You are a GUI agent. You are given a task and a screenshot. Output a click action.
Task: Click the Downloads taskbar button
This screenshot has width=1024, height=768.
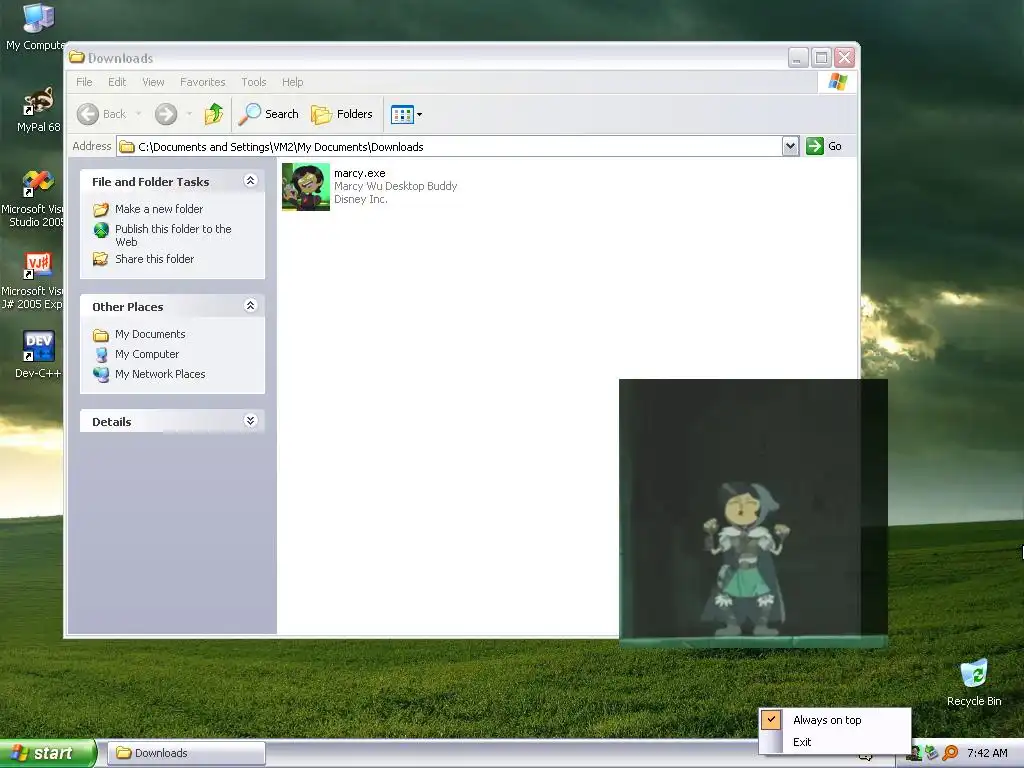[x=186, y=753]
